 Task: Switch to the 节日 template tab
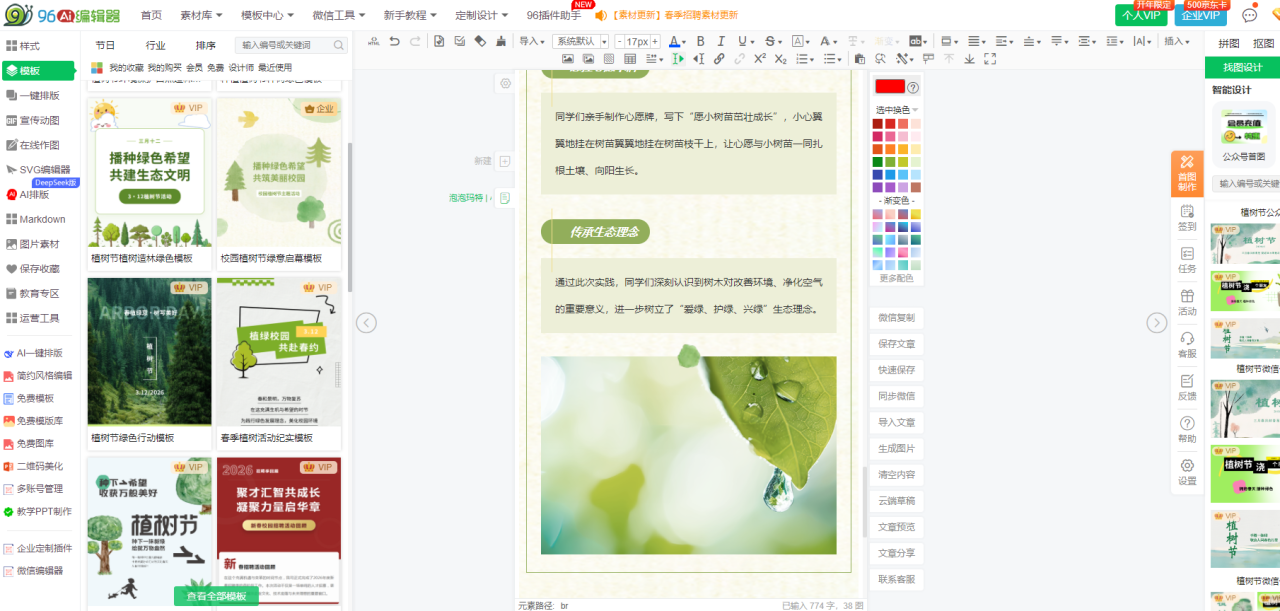click(x=105, y=45)
